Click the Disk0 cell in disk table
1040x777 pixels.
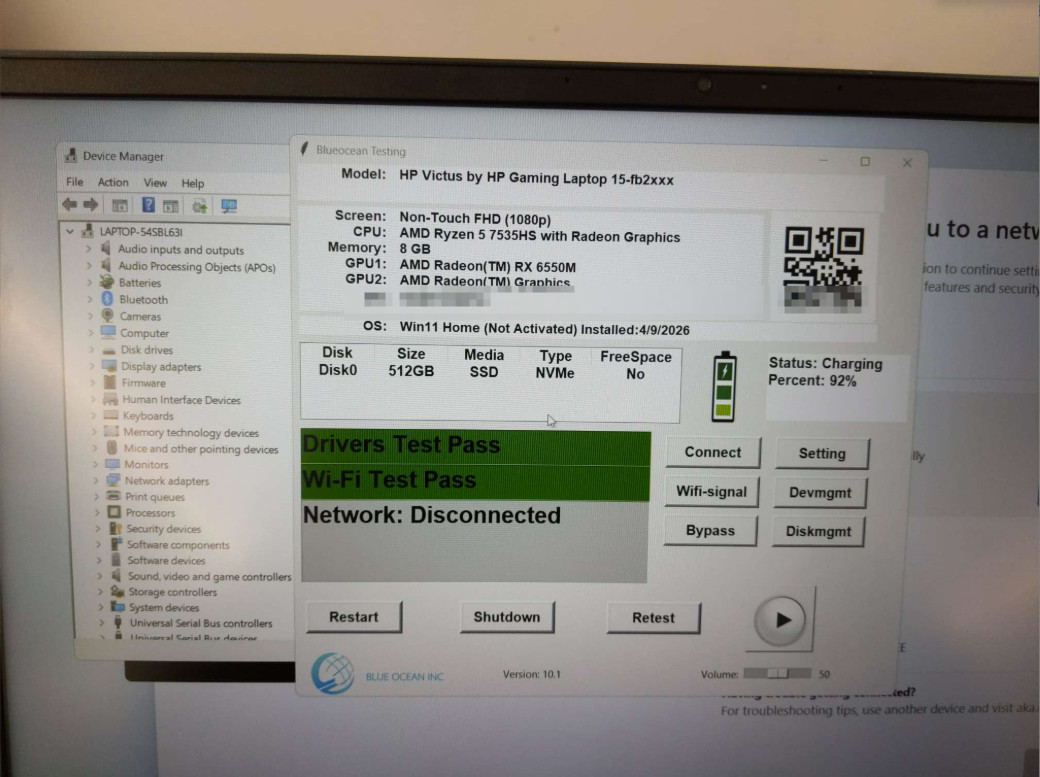tap(338, 370)
